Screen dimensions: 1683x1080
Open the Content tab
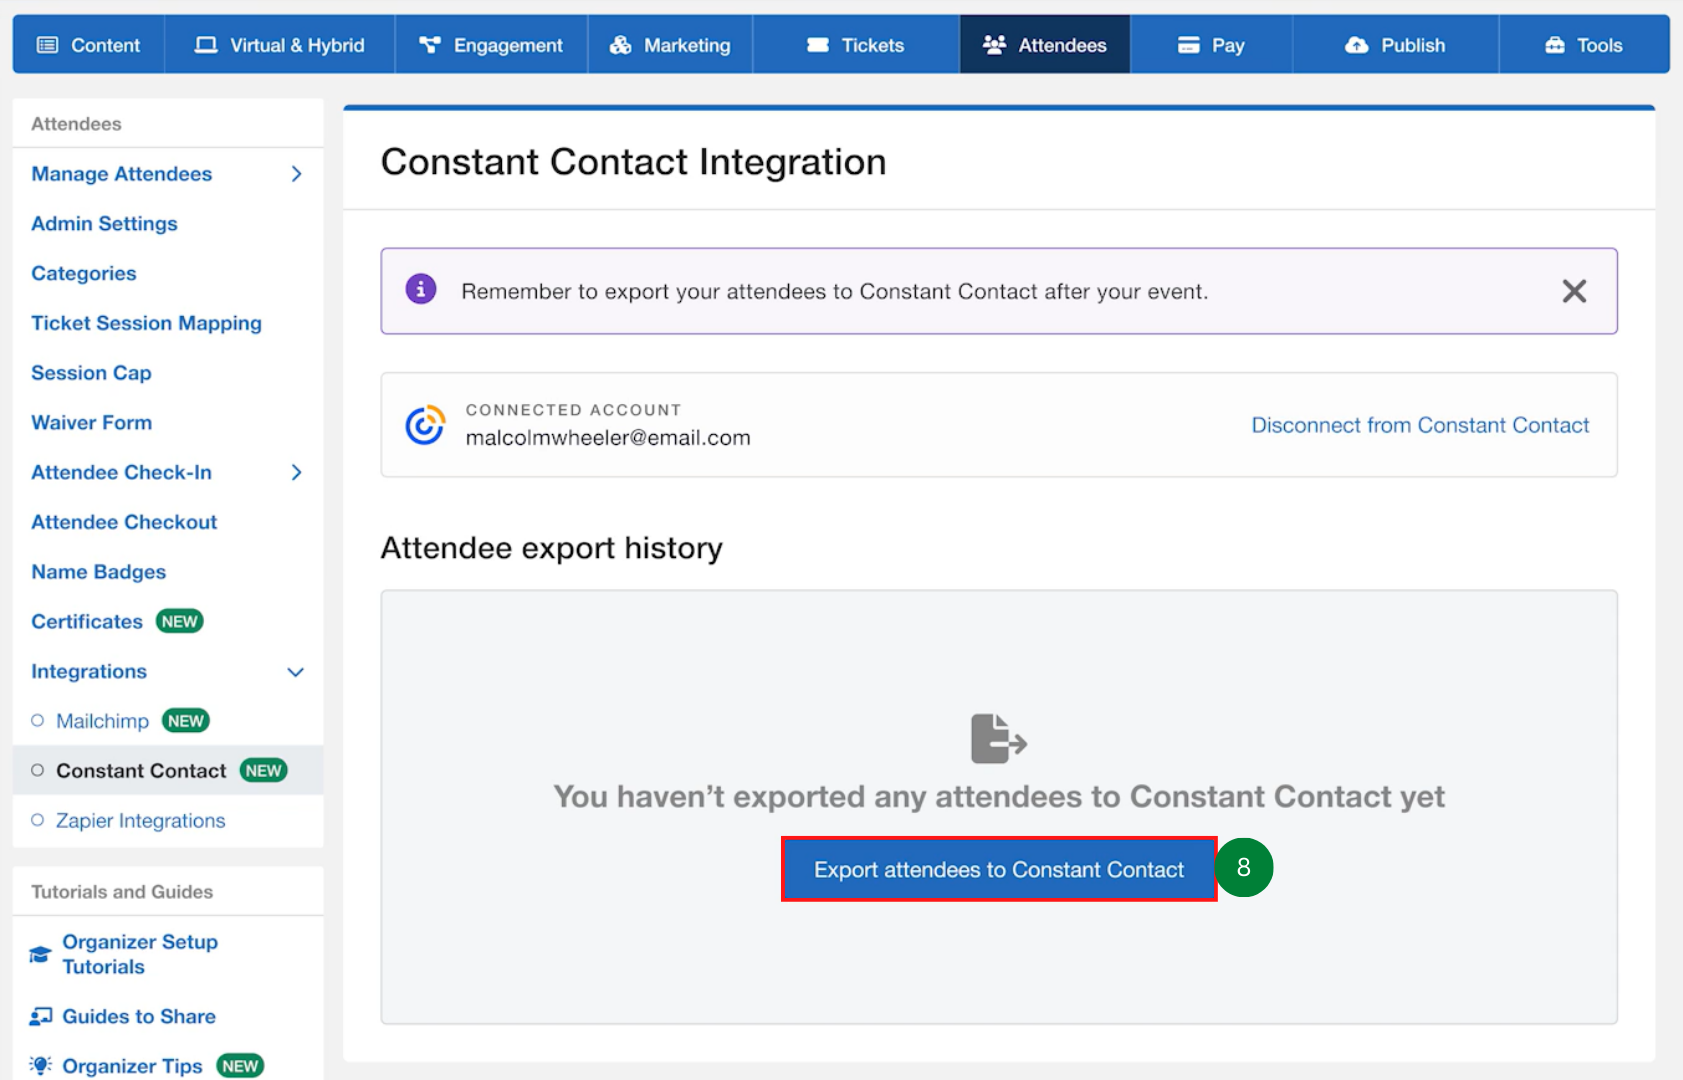click(x=89, y=45)
